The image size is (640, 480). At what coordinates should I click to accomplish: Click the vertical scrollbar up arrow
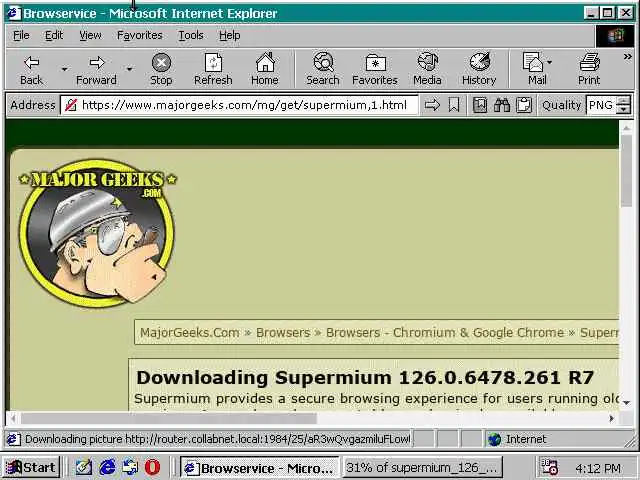pos(626,128)
